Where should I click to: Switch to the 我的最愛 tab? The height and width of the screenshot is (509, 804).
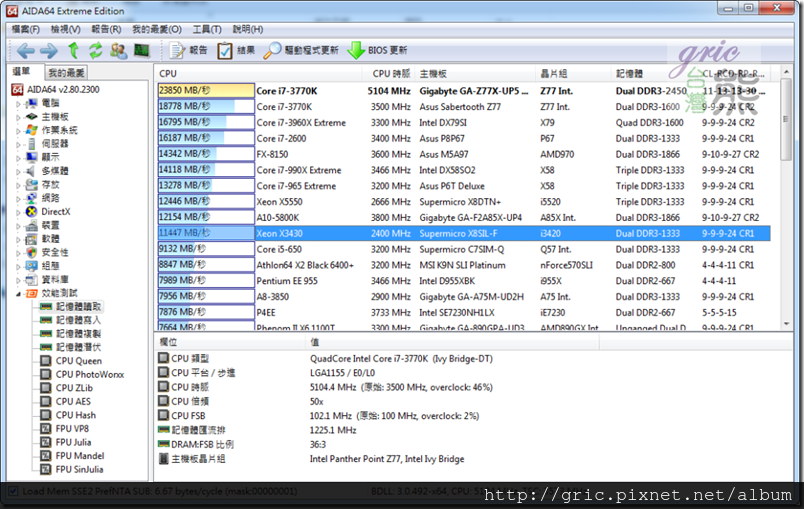(x=66, y=73)
